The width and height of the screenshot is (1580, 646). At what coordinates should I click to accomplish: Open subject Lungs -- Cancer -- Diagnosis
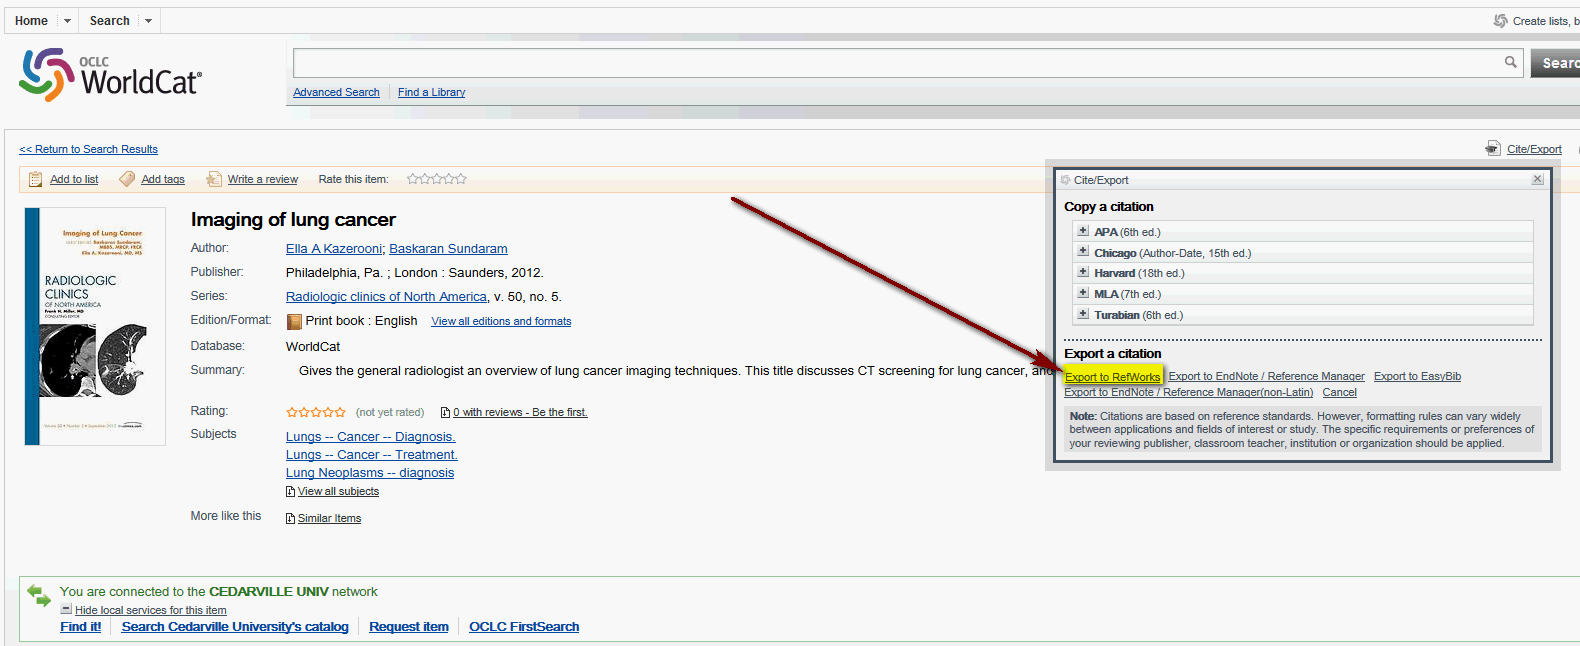coord(371,437)
